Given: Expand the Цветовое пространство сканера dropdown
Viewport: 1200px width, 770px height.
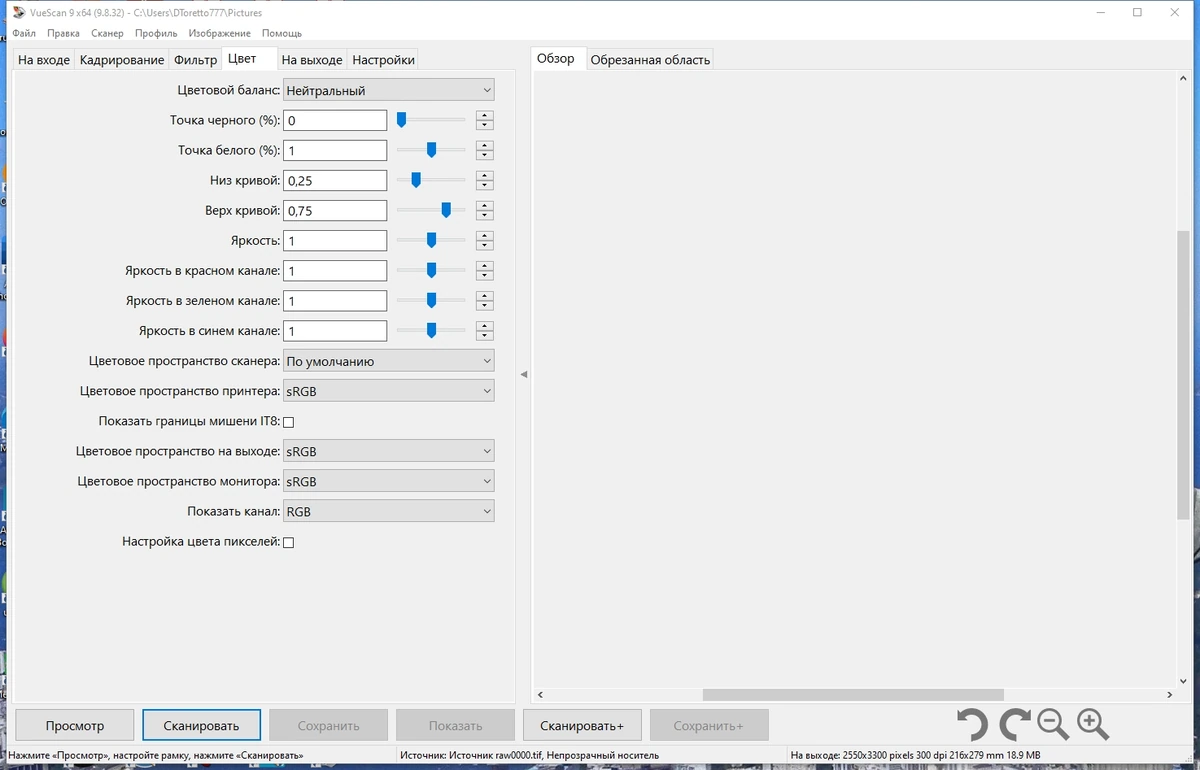Looking at the screenshot, I should click(x=388, y=361).
